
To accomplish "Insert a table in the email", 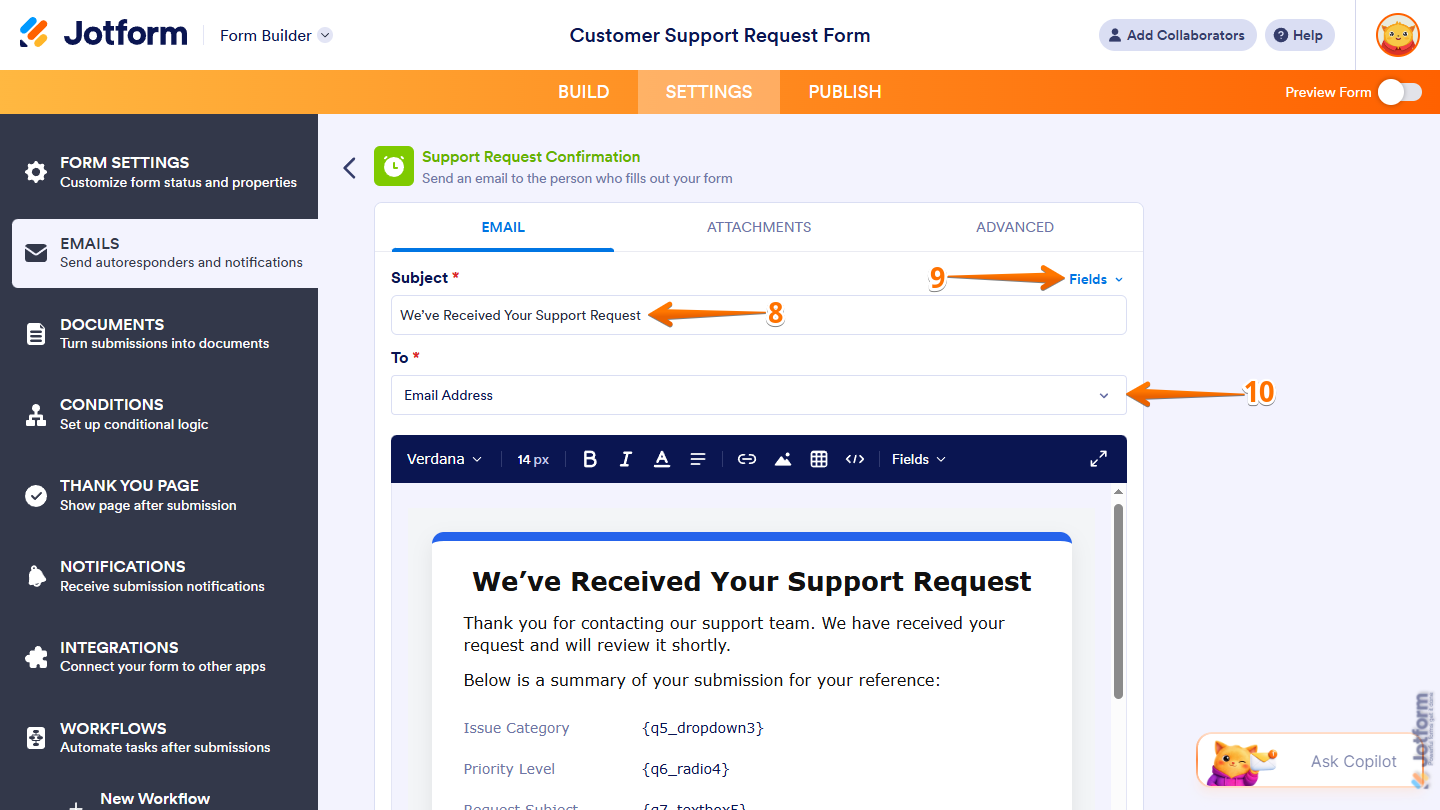I will click(819, 459).
